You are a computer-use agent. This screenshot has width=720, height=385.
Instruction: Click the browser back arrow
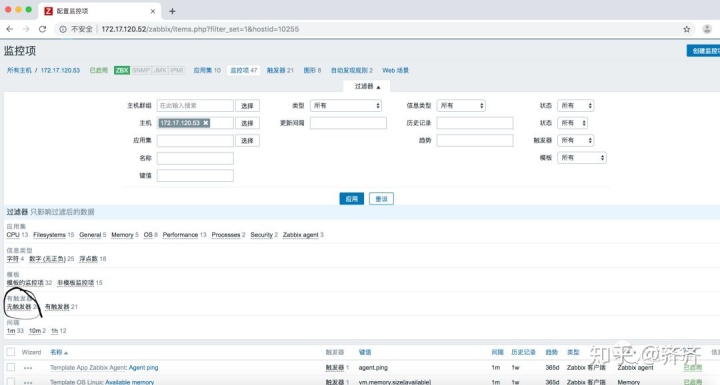pos(10,29)
